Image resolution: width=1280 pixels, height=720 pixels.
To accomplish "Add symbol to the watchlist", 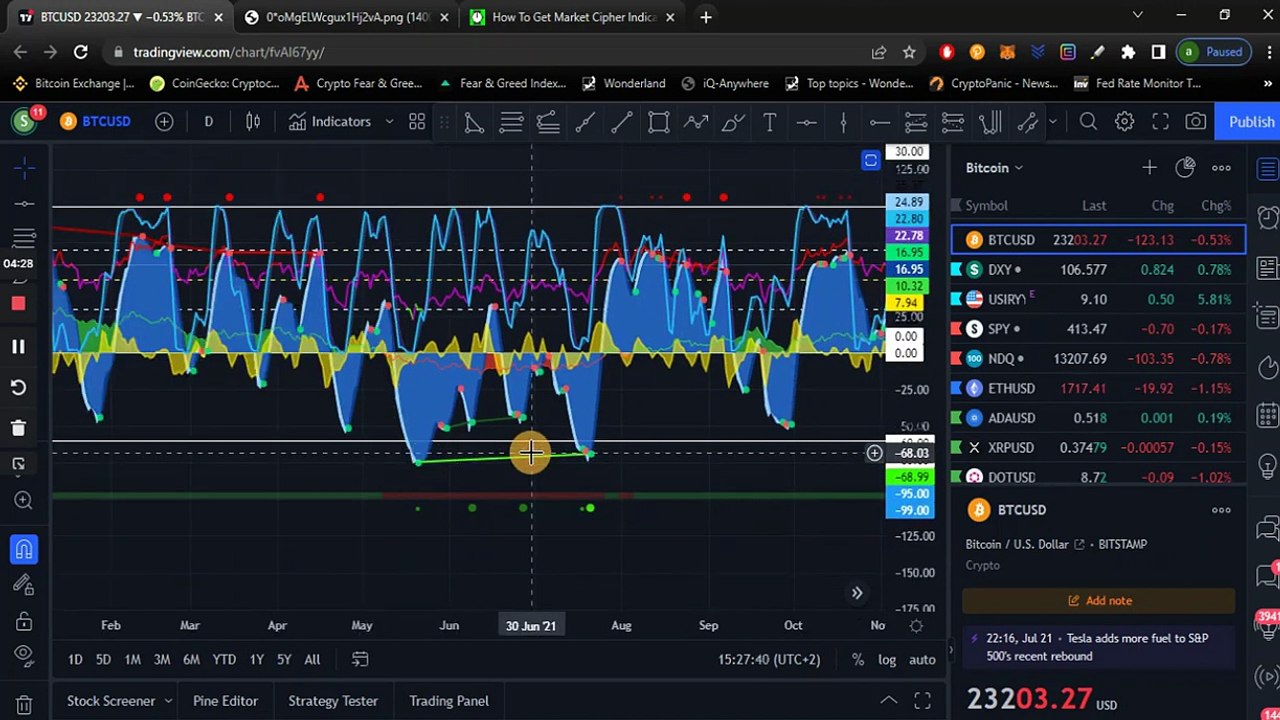I will point(1149,168).
